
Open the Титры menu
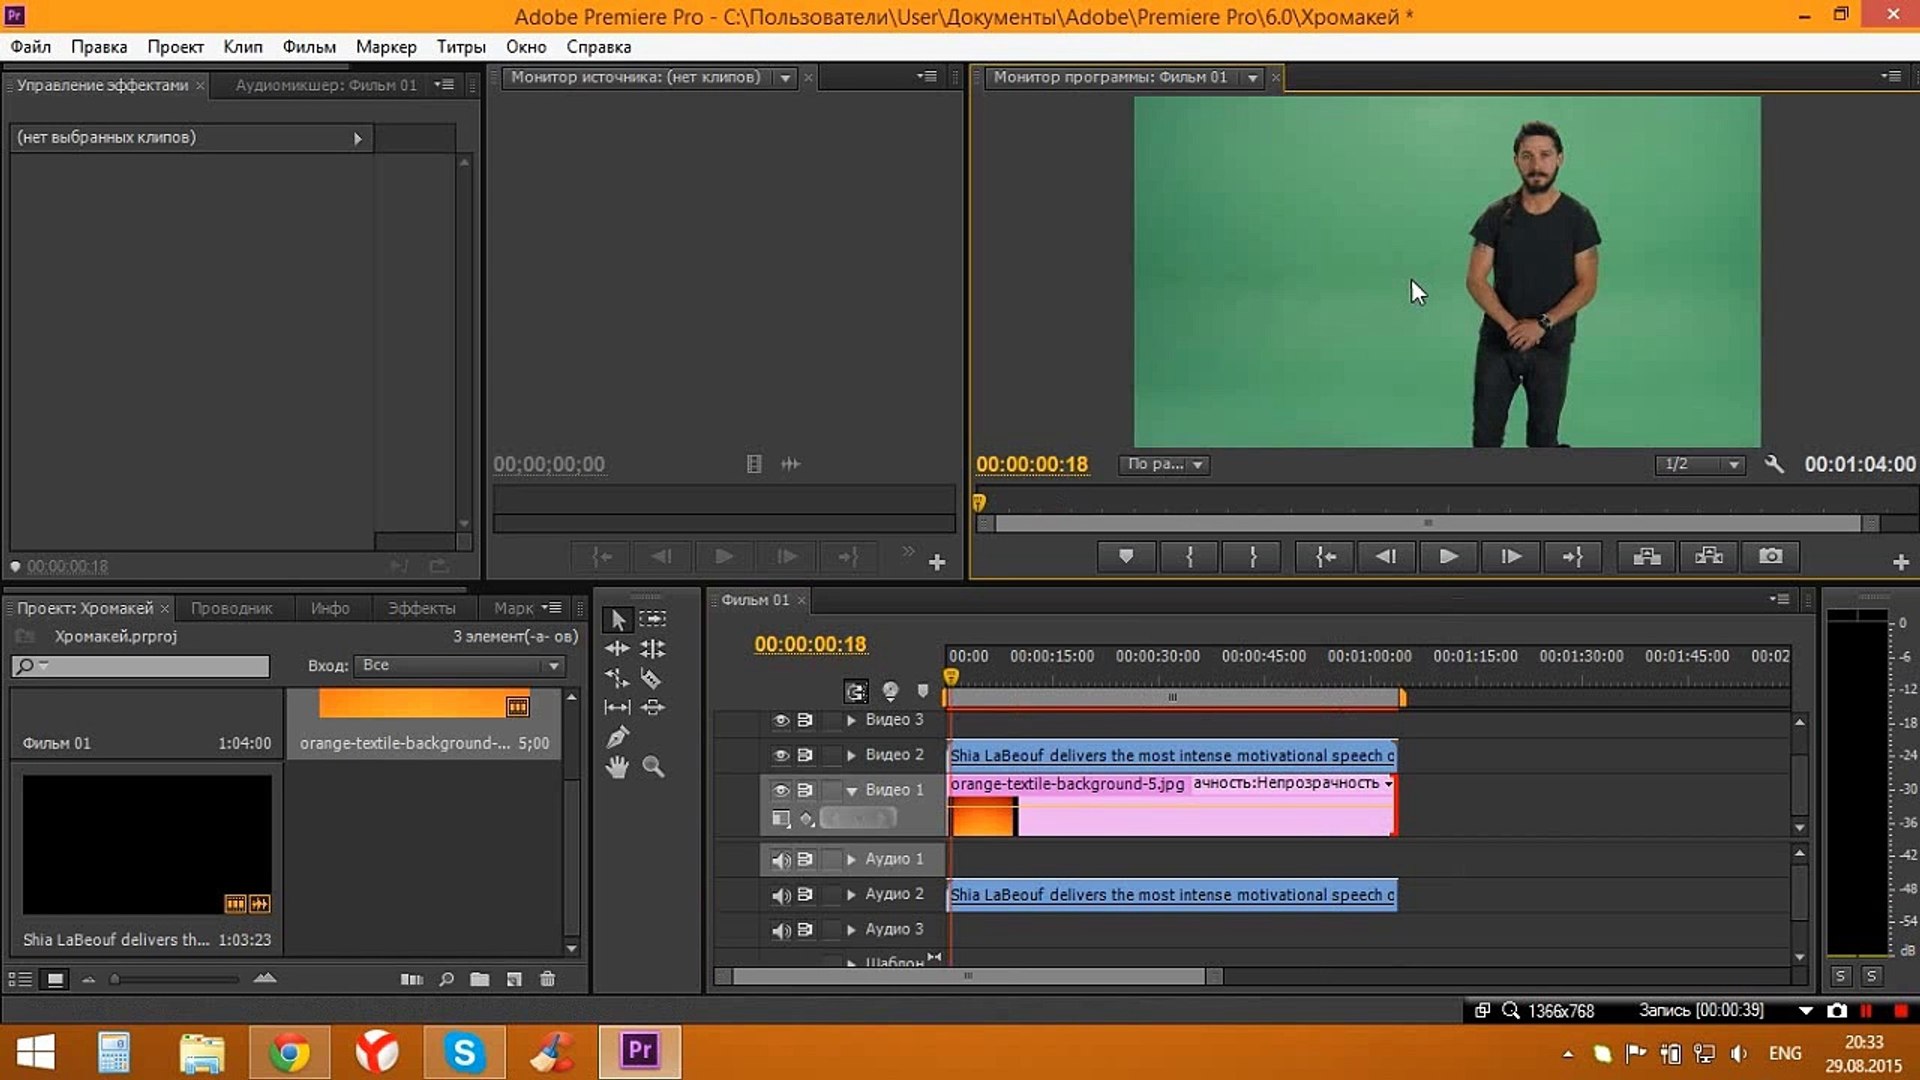(461, 47)
